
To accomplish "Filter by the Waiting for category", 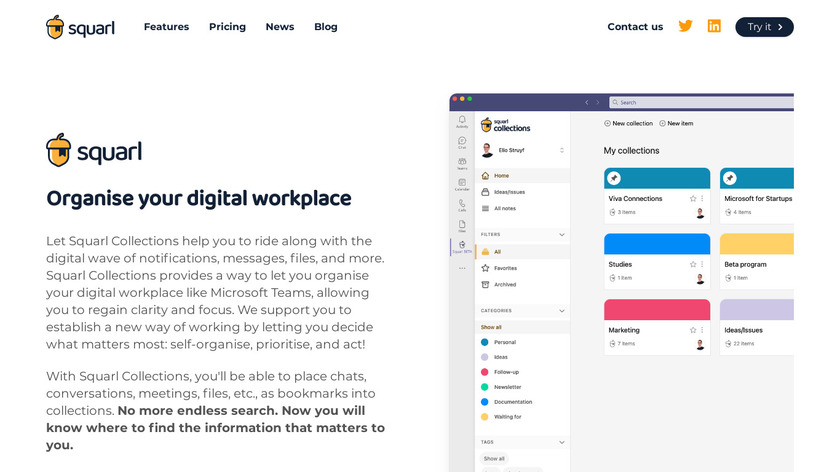I will coord(501,417).
